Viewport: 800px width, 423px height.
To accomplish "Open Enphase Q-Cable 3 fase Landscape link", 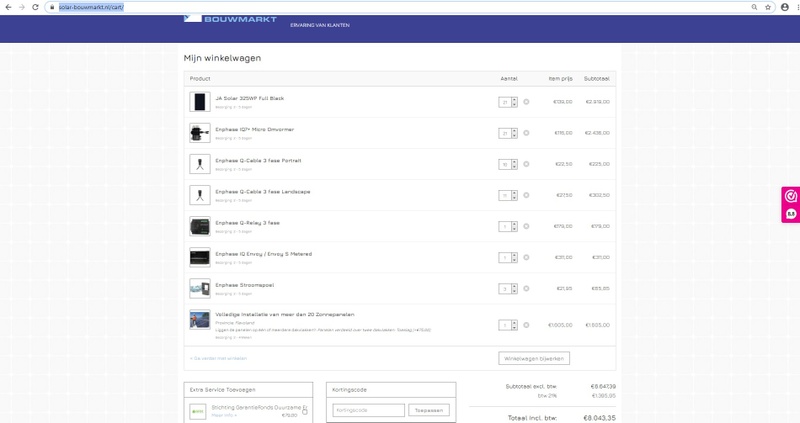I will 263,191.
